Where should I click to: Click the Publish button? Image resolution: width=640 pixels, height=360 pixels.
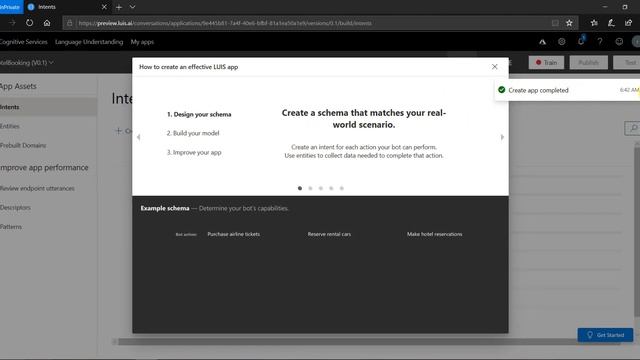588,62
